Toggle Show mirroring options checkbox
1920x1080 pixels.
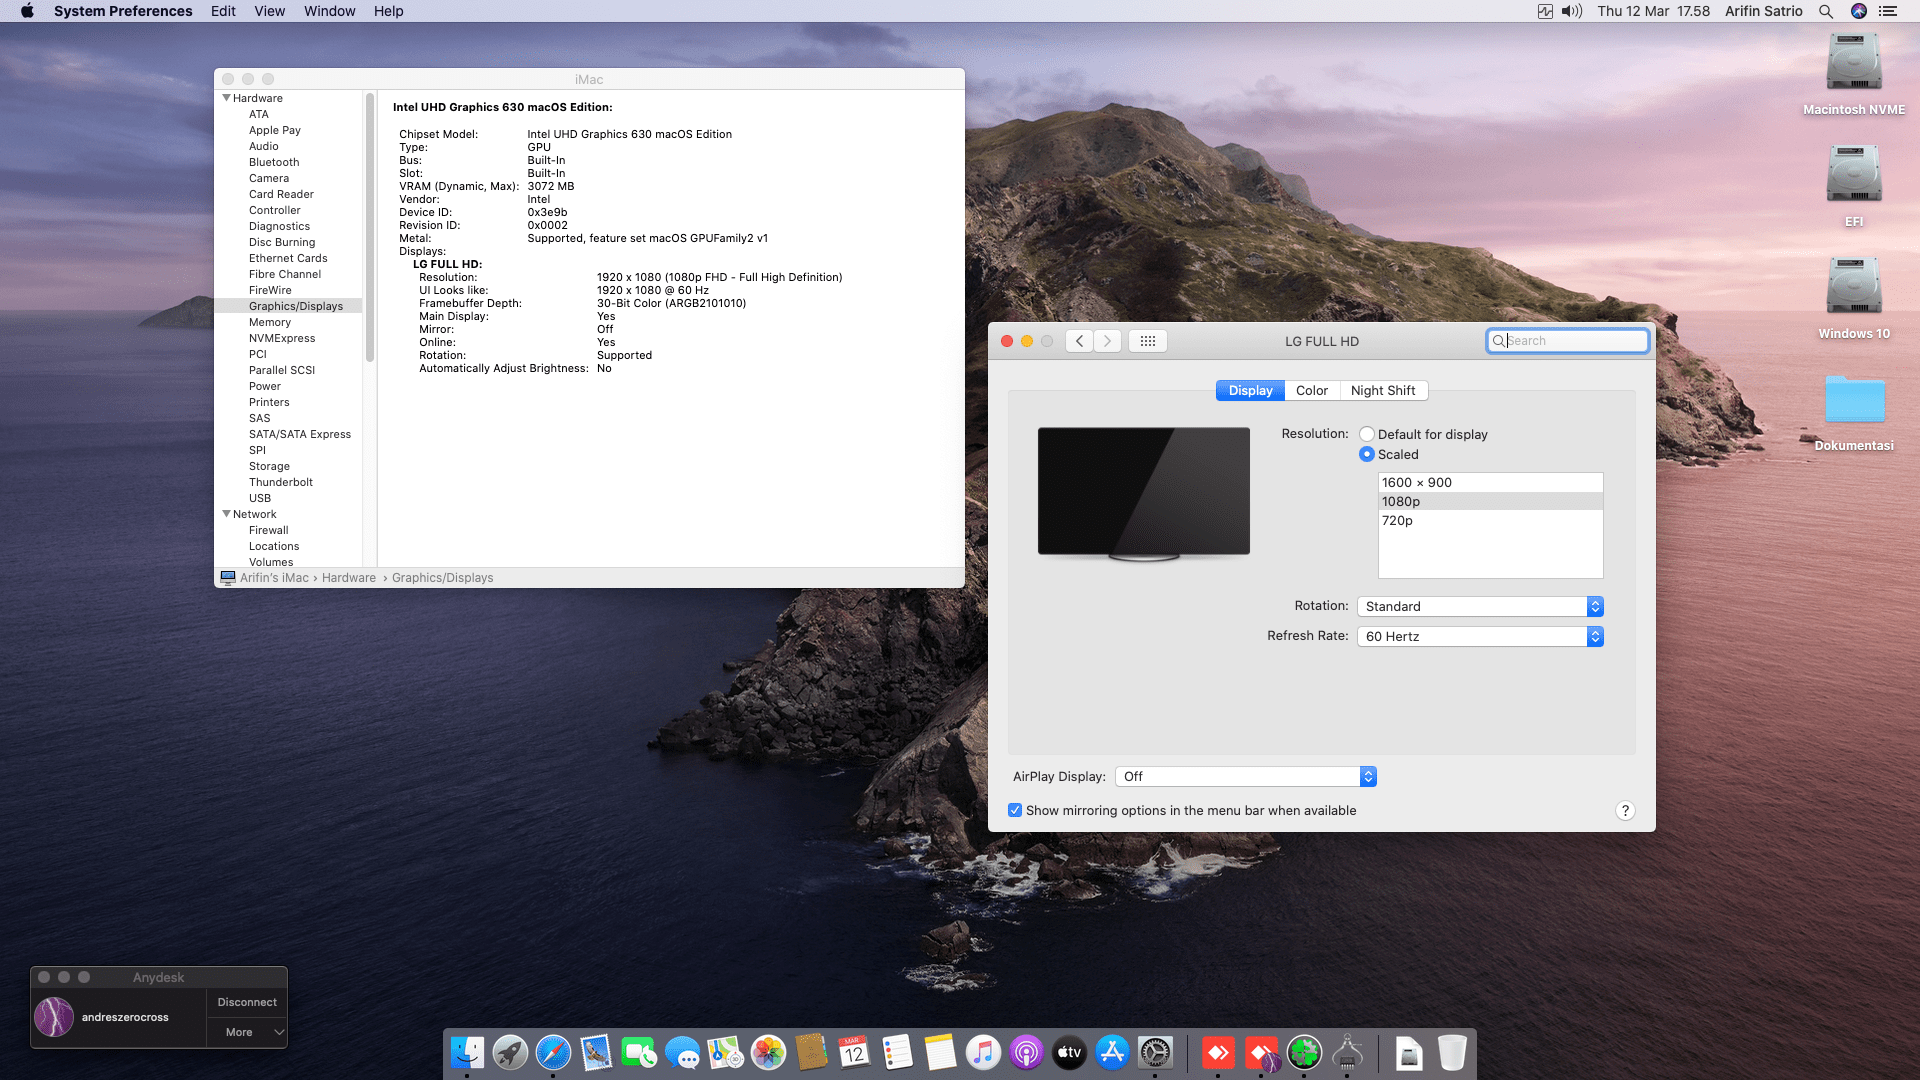click(1015, 810)
